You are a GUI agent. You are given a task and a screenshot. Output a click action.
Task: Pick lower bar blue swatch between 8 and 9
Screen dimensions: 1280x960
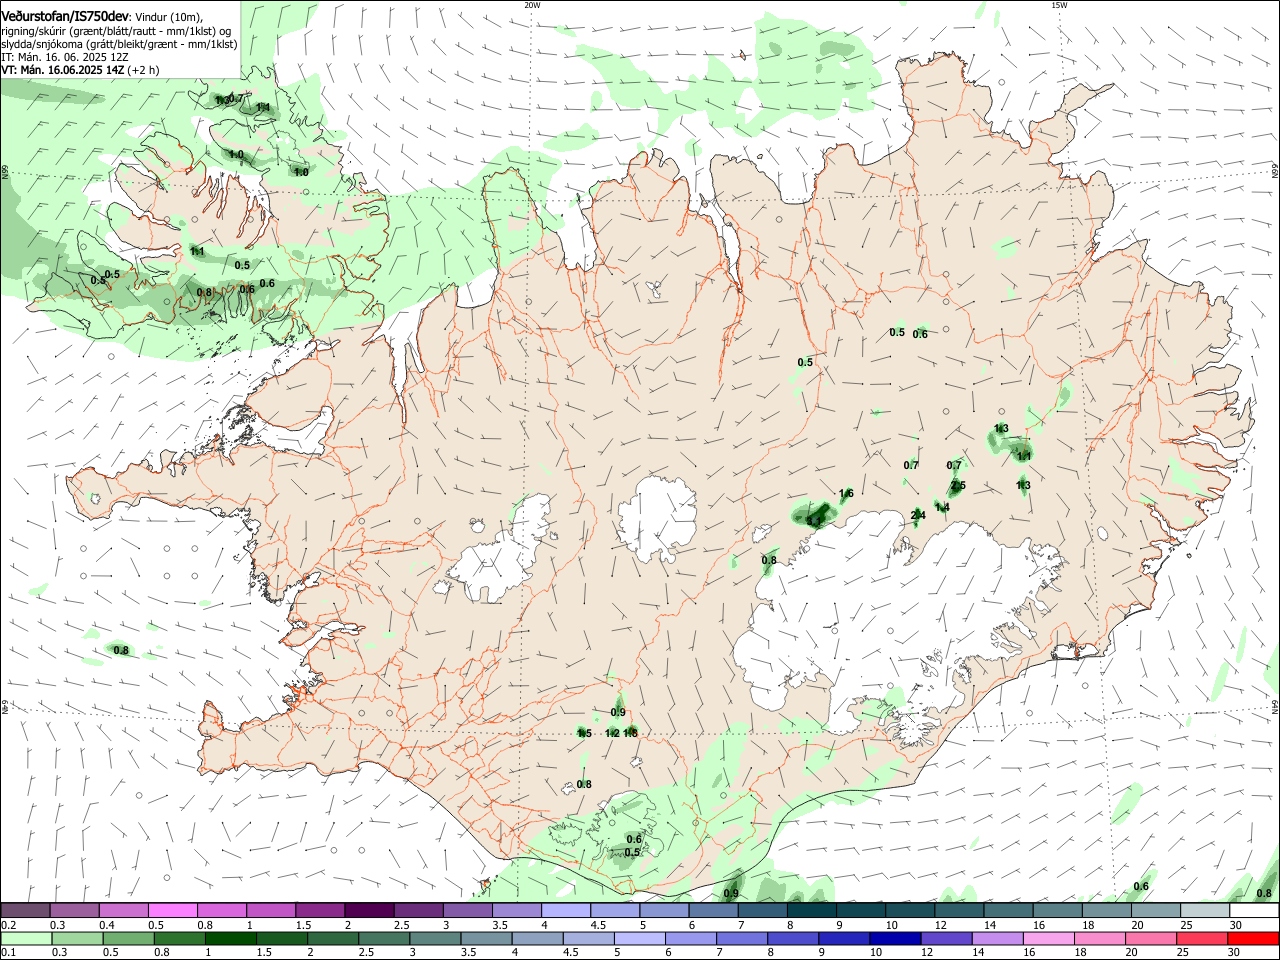793,938
